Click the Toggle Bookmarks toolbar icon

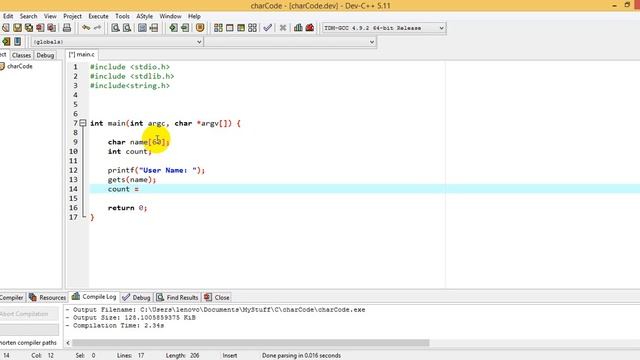[x=185, y=28]
